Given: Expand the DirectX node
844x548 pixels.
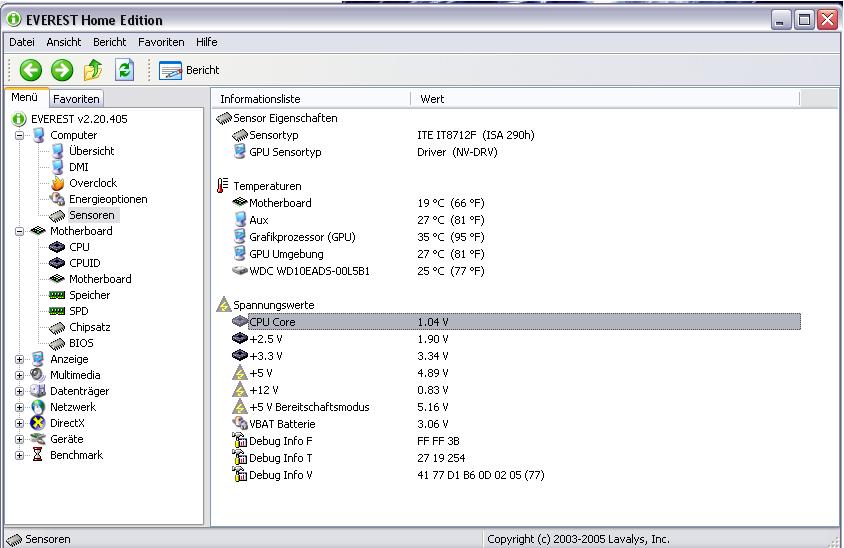Looking at the screenshot, I should pyautogui.click(x=20, y=424).
